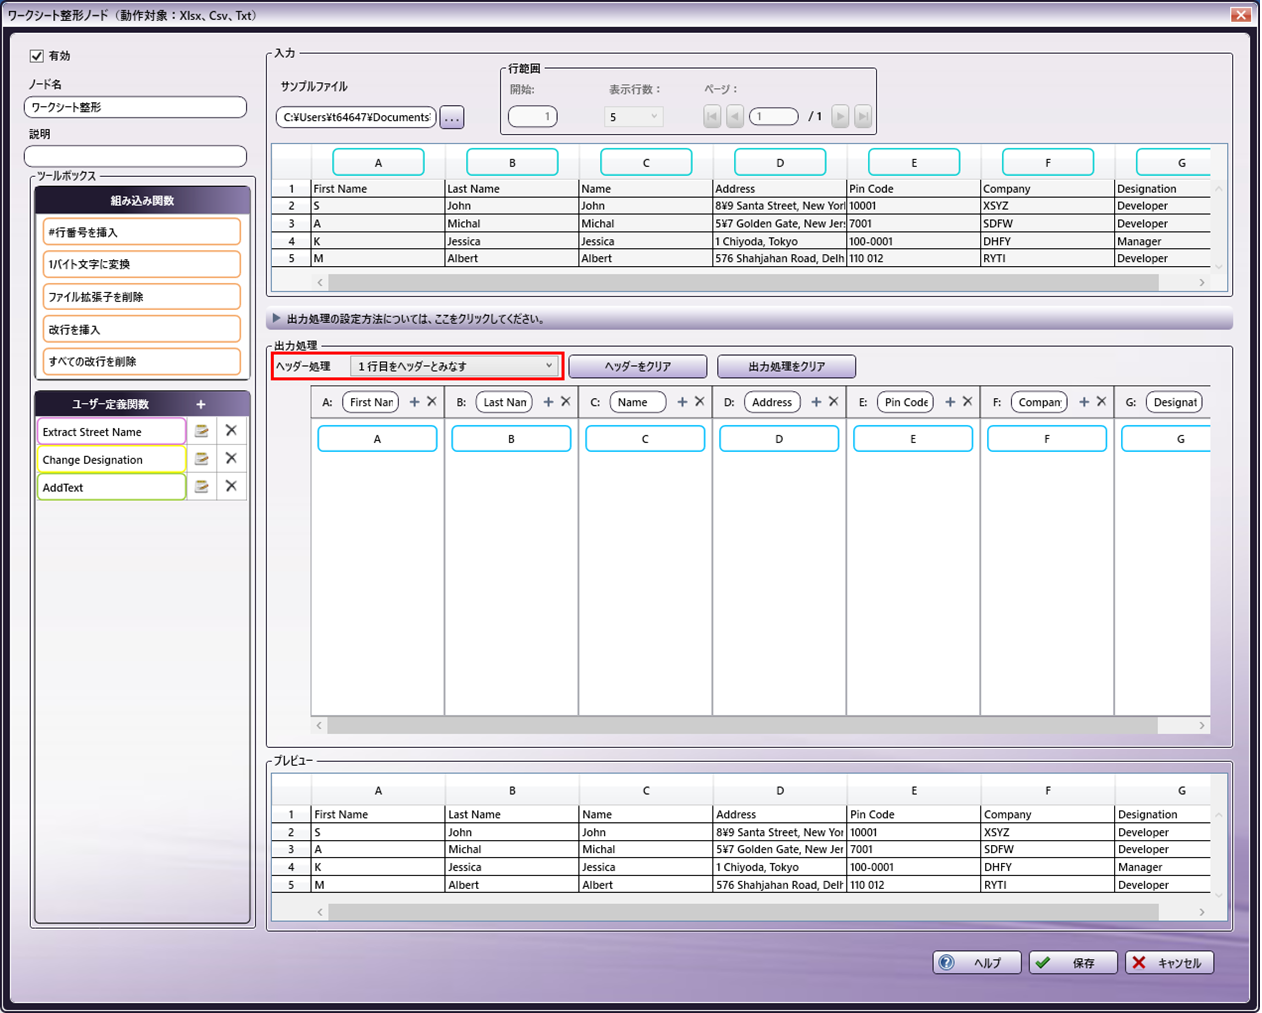Add a column after output column D
The image size is (1262, 1013).
pos(817,402)
